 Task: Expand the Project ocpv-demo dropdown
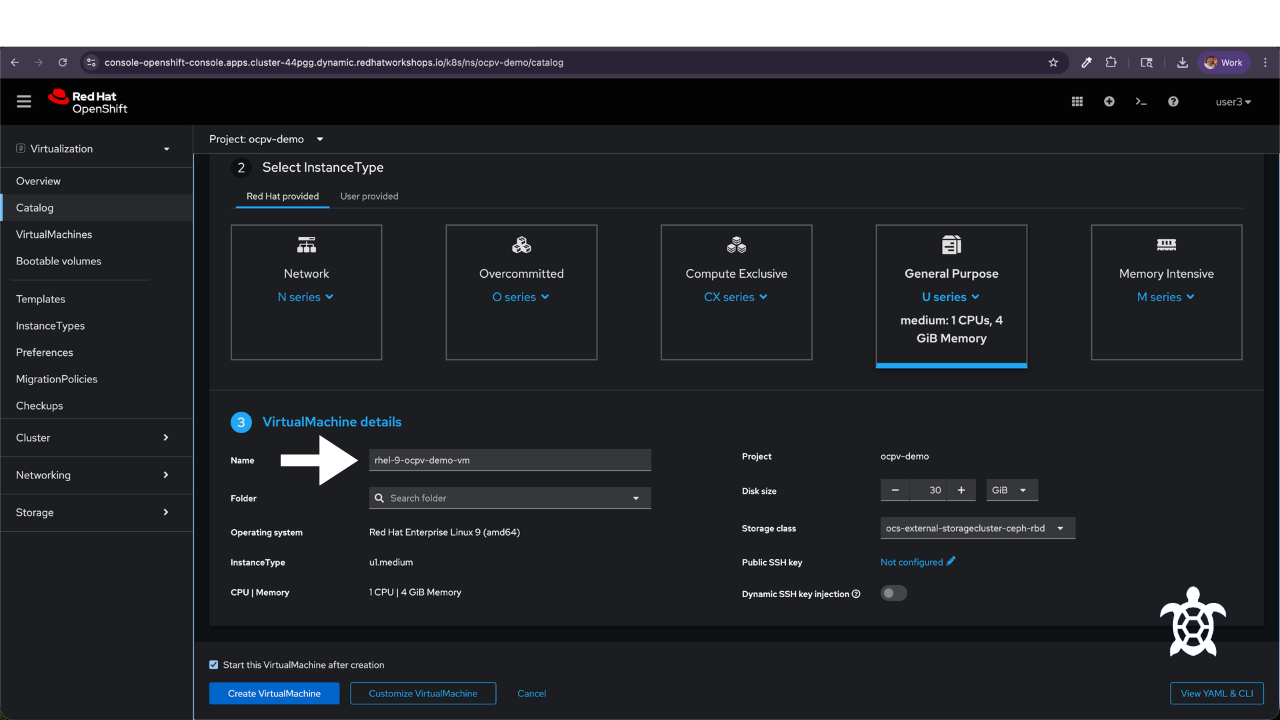click(266, 139)
